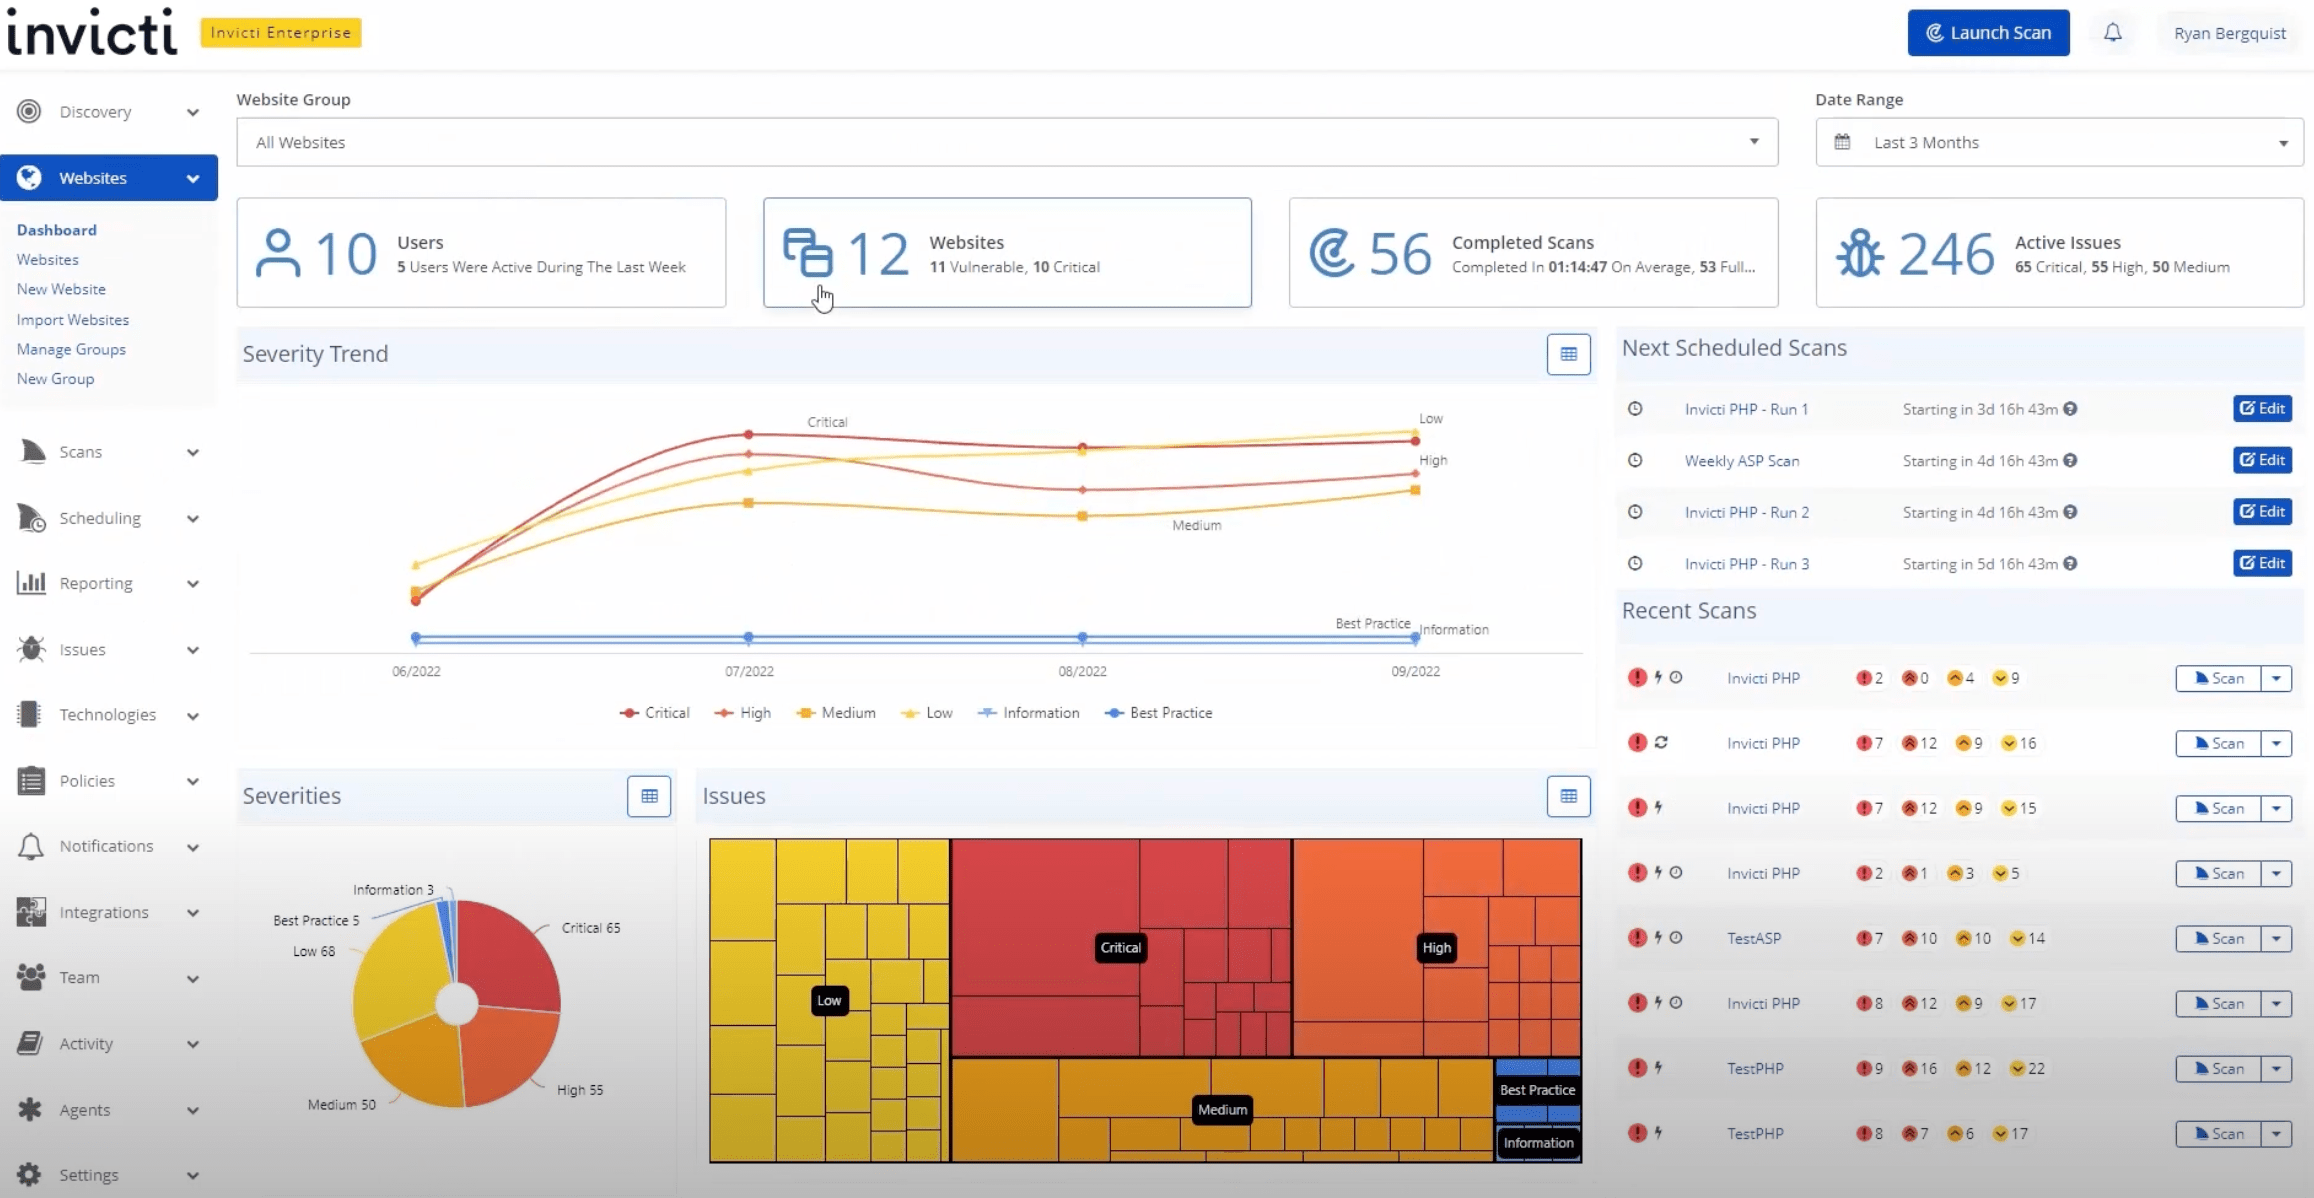Click the Best Practice treemap block
This screenshot has height=1198, width=2314.
click(1537, 1090)
